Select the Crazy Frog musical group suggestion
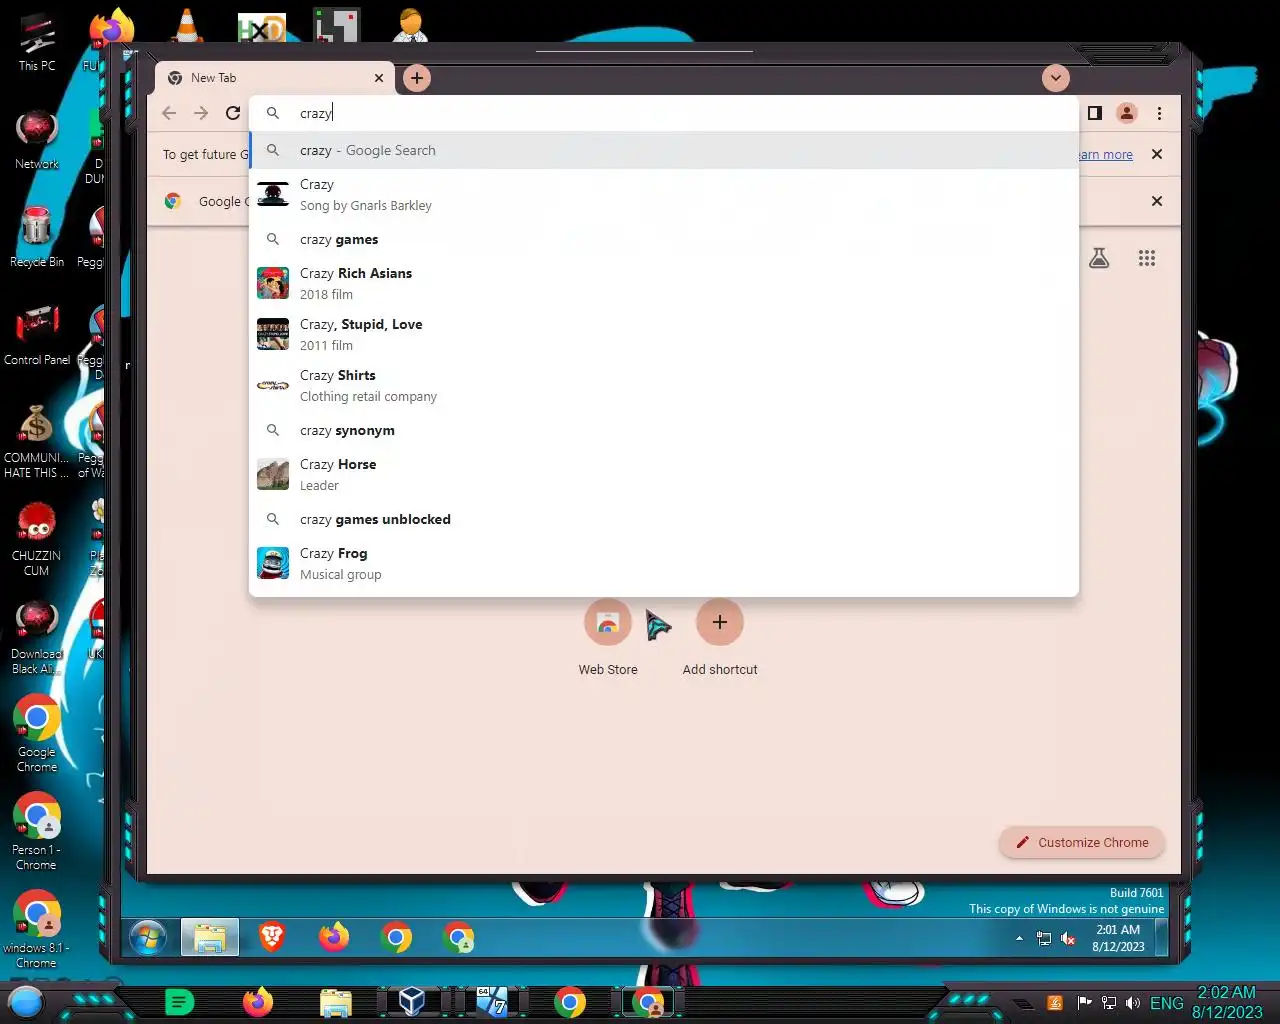The width and height of the screenshot is (1280, 1024). [x=664, y=563]
